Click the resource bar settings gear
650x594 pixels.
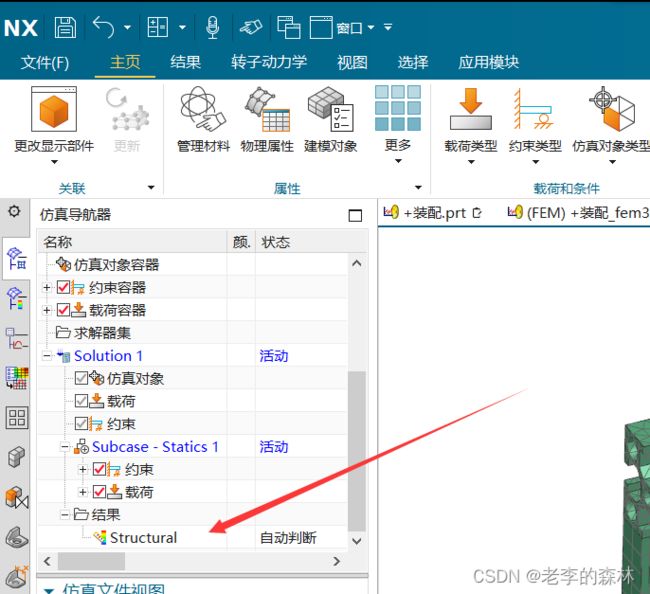pyautogui.click(x=14, y=211)
